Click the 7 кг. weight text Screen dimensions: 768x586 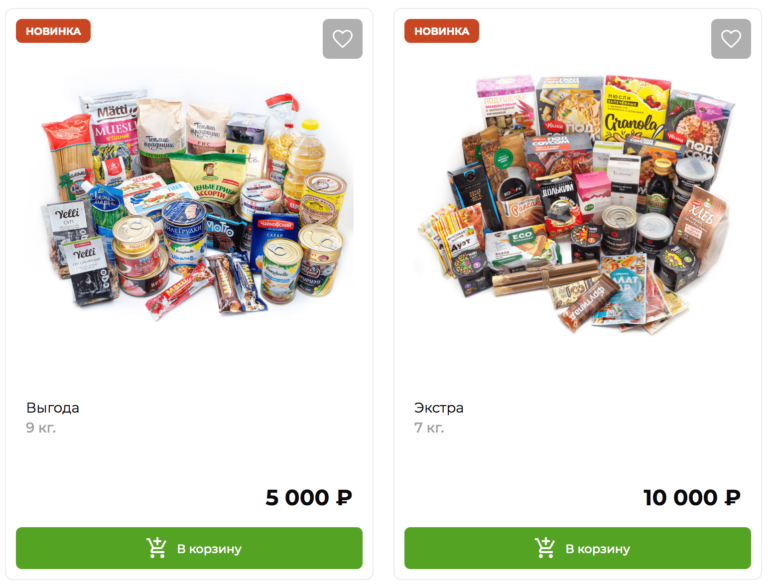429,428
